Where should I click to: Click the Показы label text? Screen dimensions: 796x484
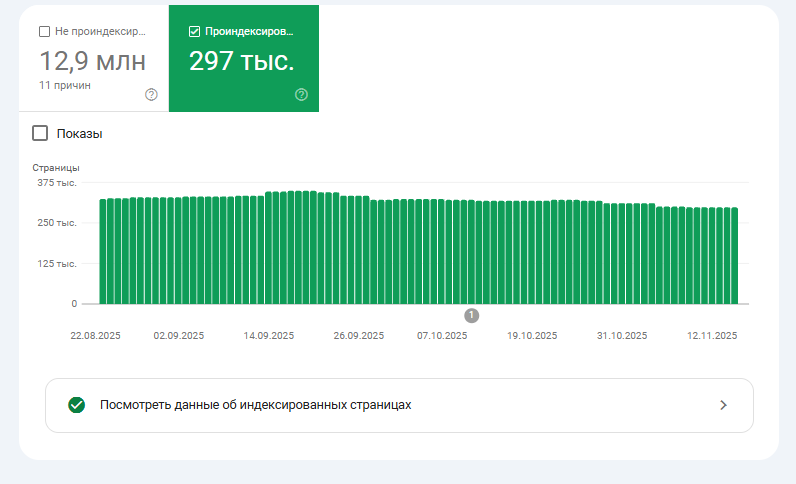[80, 134]
